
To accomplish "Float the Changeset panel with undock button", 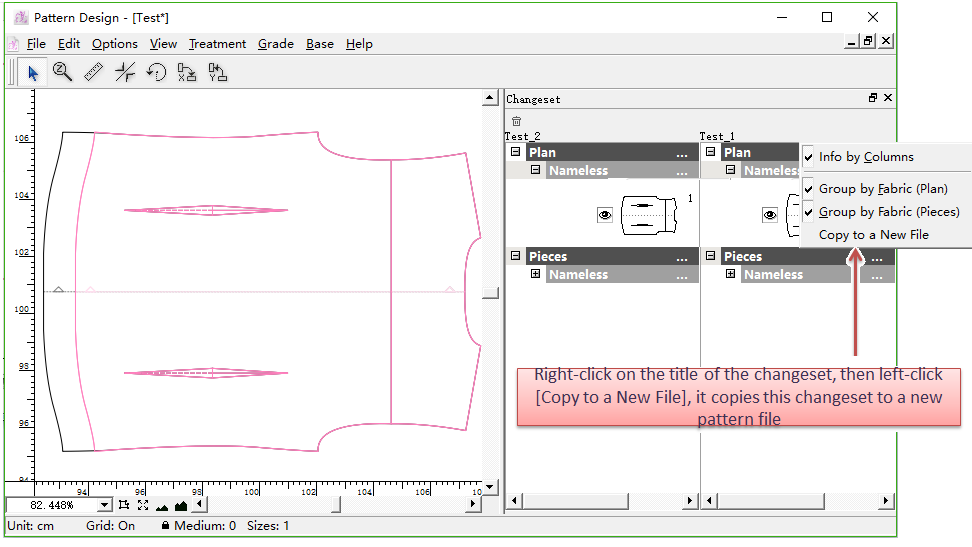I will (x=872, y=98).
